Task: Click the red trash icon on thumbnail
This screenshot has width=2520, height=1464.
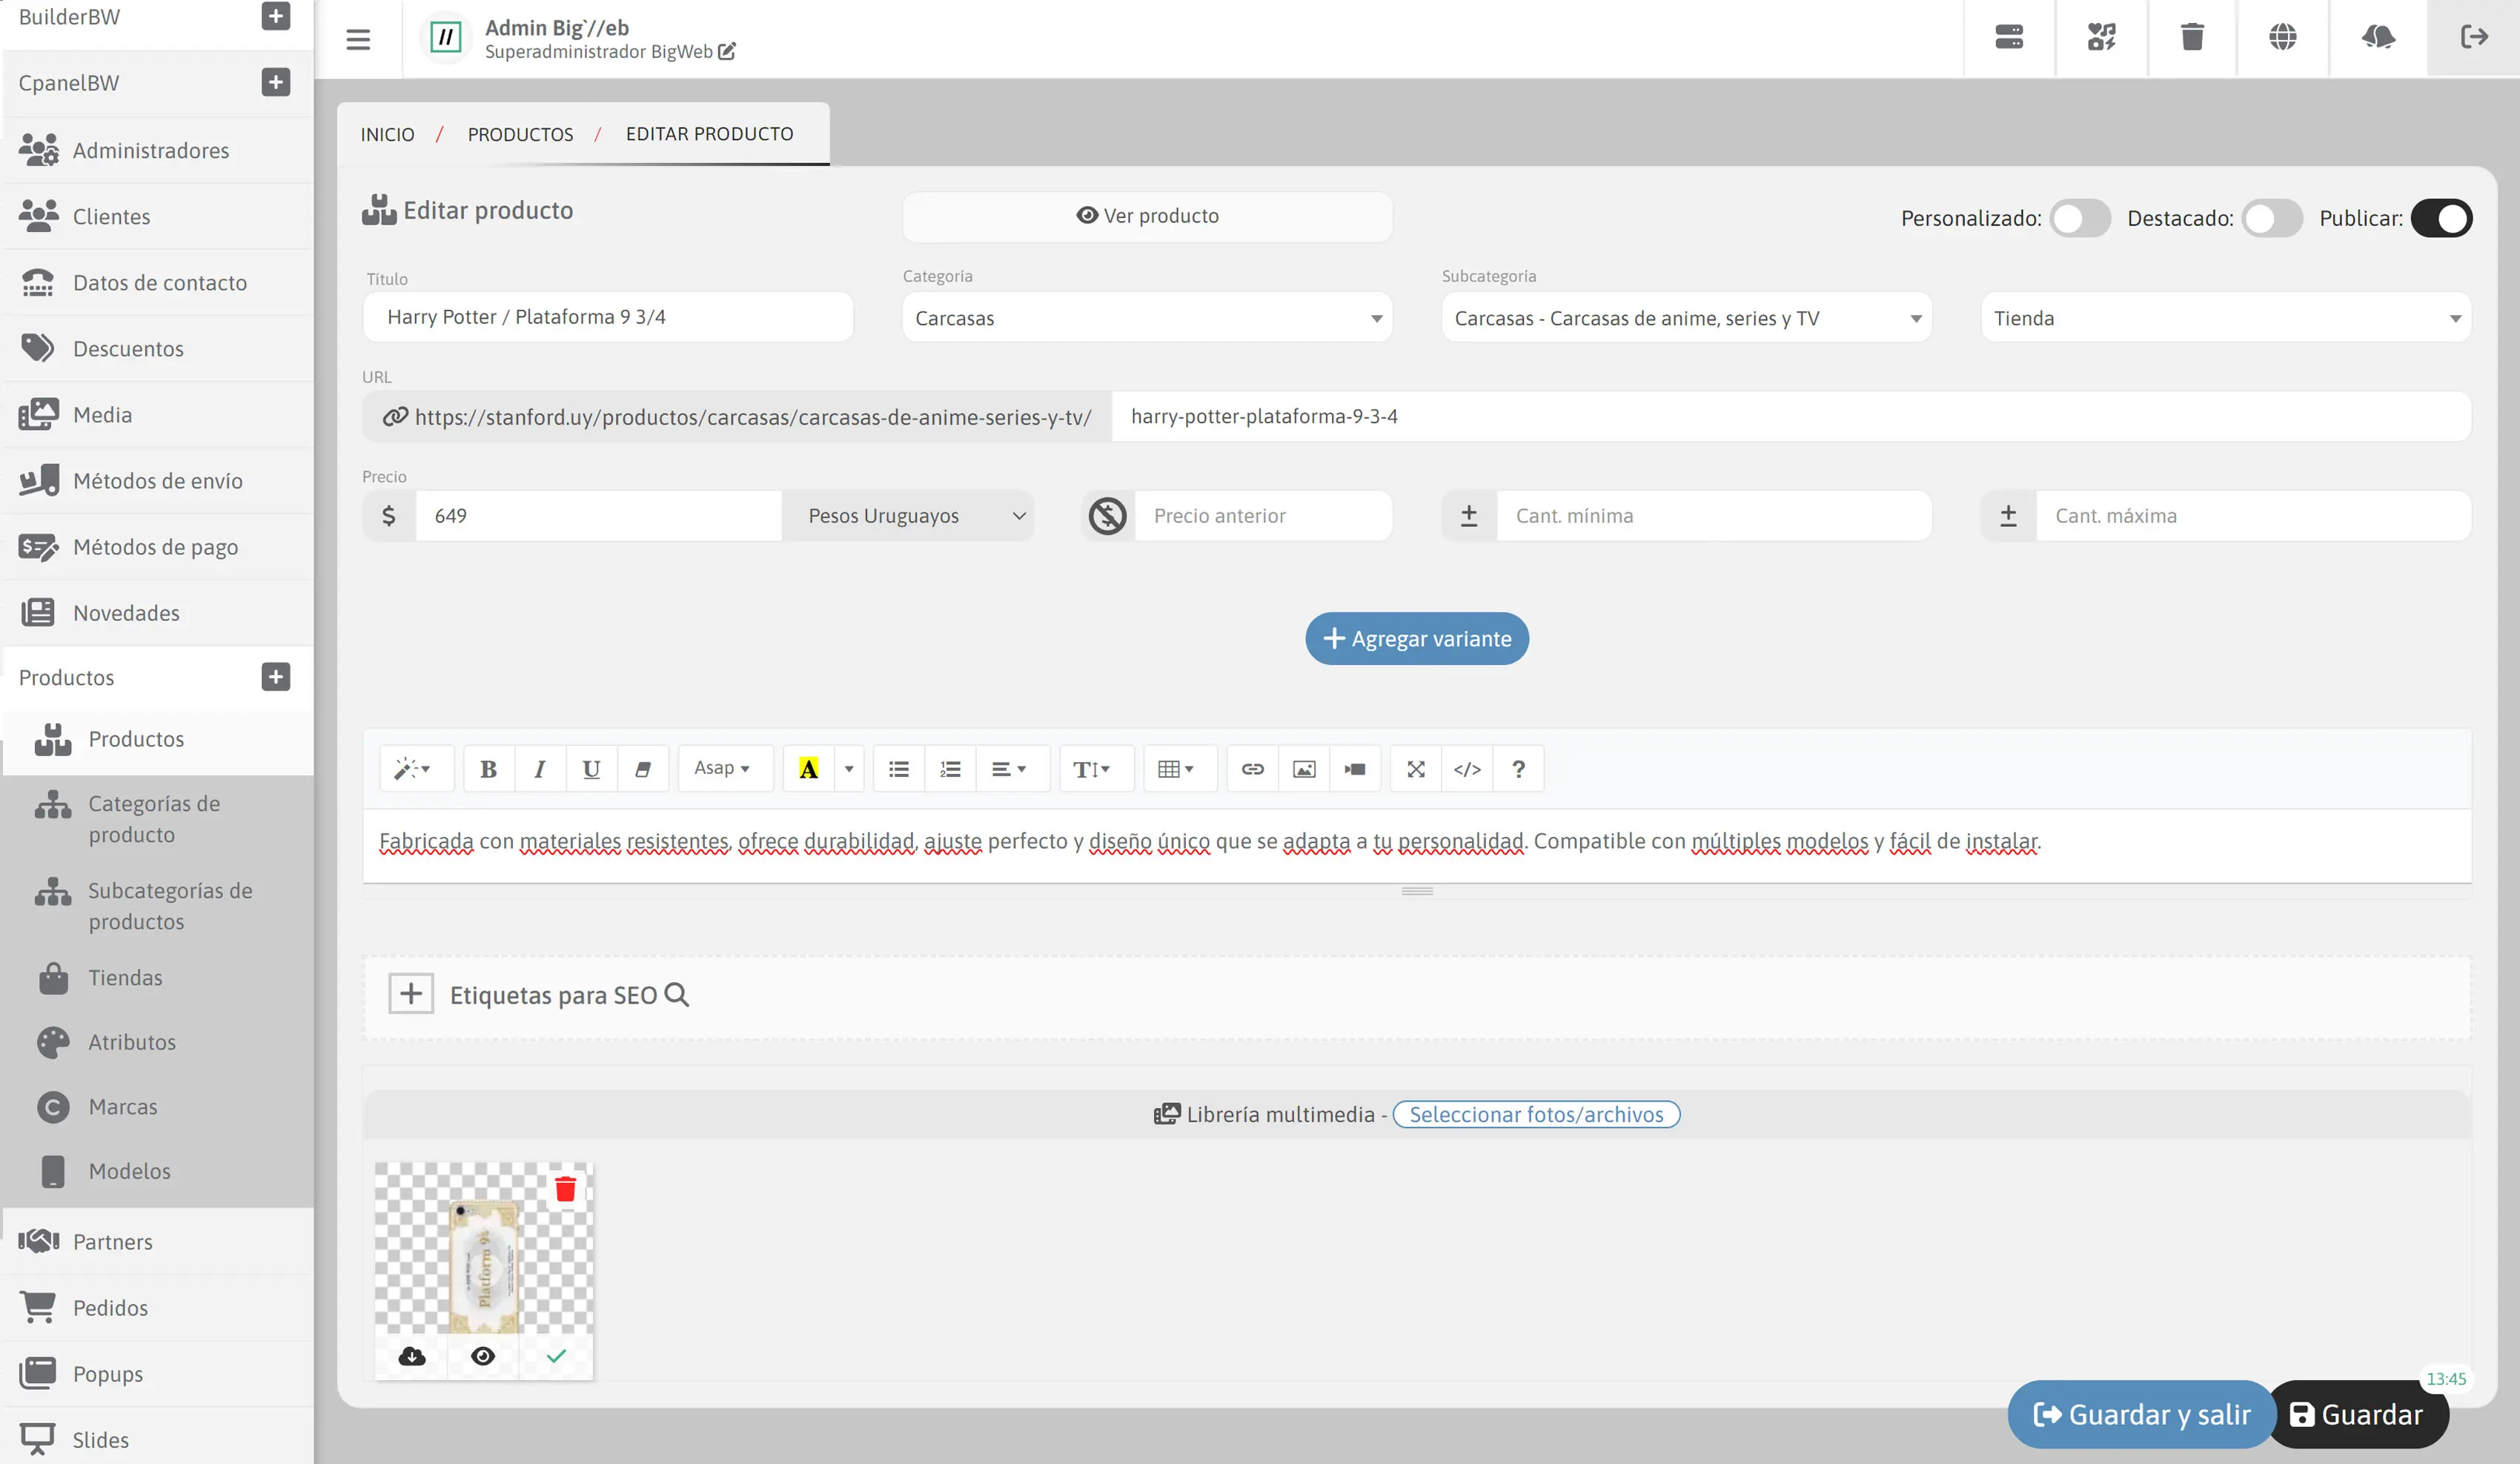Action: tap(565, 1188)
